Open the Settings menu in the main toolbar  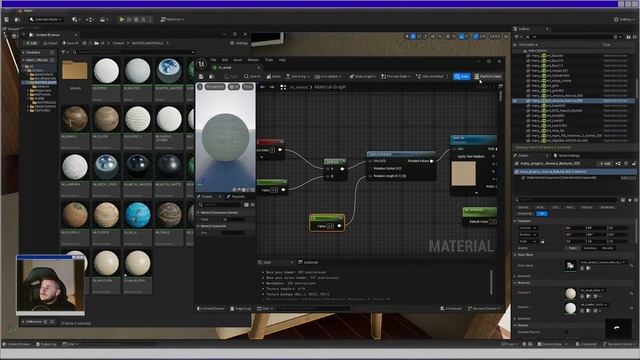tap(624, 19)
